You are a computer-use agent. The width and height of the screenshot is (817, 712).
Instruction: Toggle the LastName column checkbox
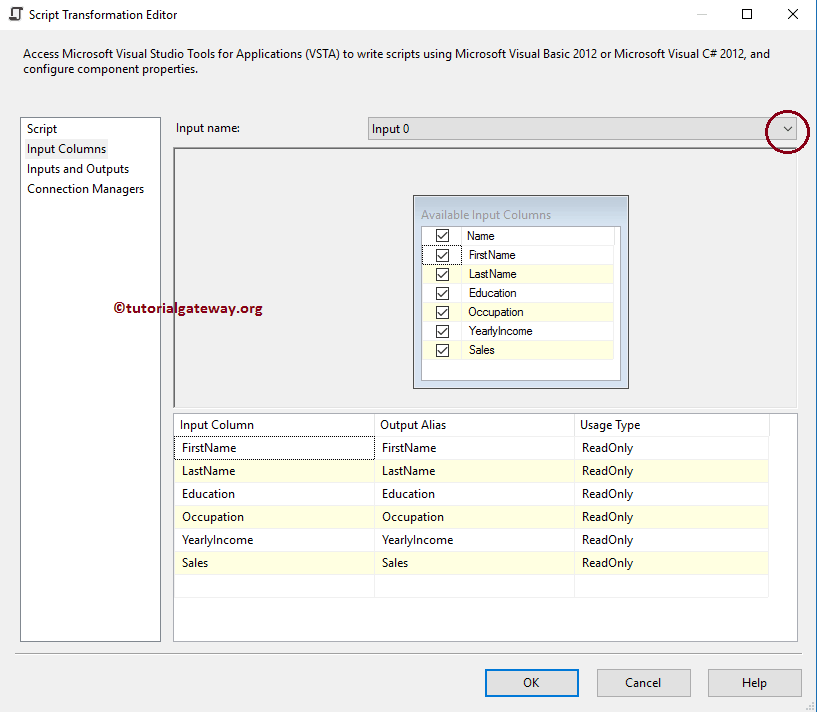click(x=442, y=273)
